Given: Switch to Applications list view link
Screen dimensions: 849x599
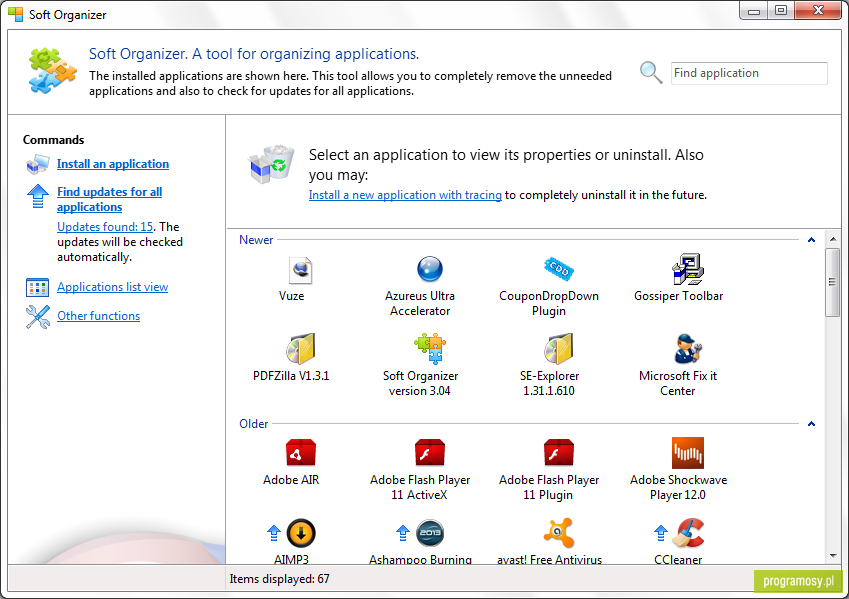Looking at the screenshot, I should tap(113, 287).
